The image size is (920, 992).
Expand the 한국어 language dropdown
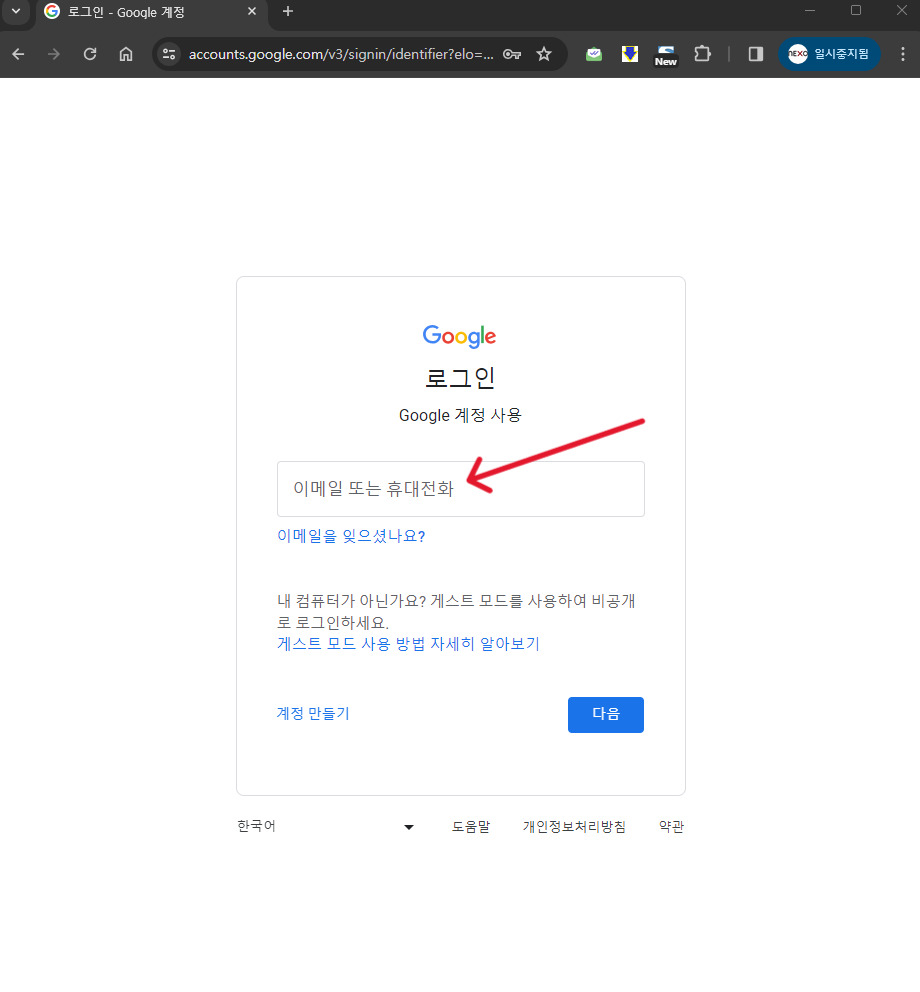click(326, 826)
